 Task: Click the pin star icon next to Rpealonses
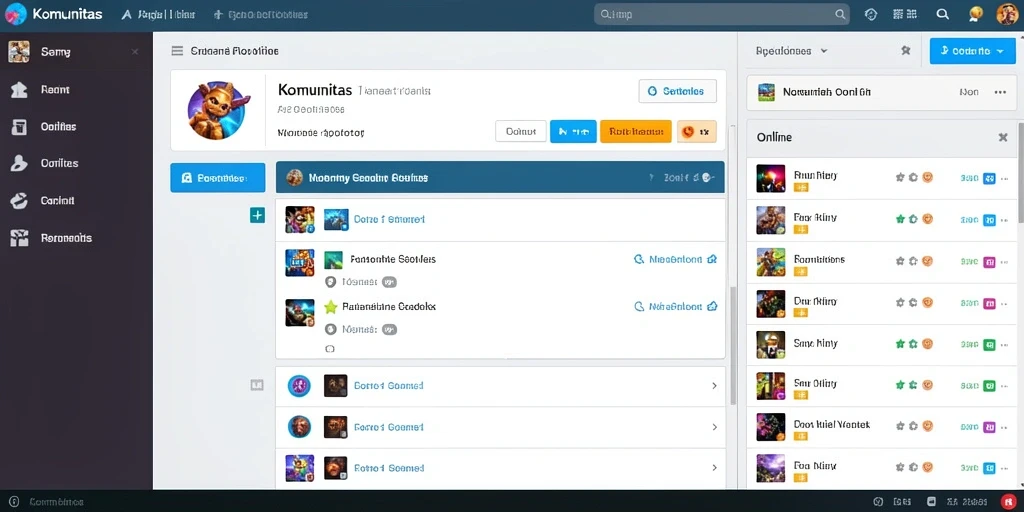[906, 50]
